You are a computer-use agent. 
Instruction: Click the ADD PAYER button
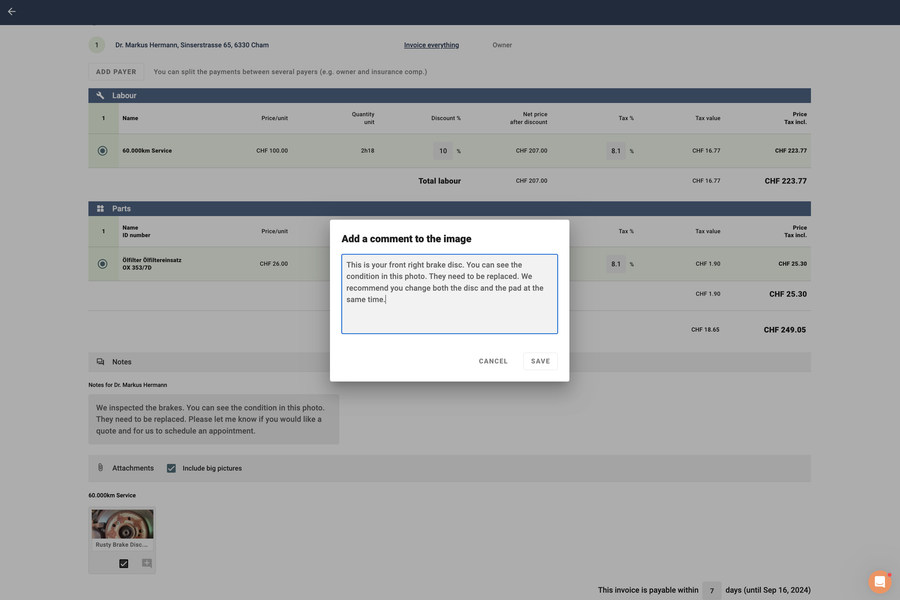pos(116,71)
